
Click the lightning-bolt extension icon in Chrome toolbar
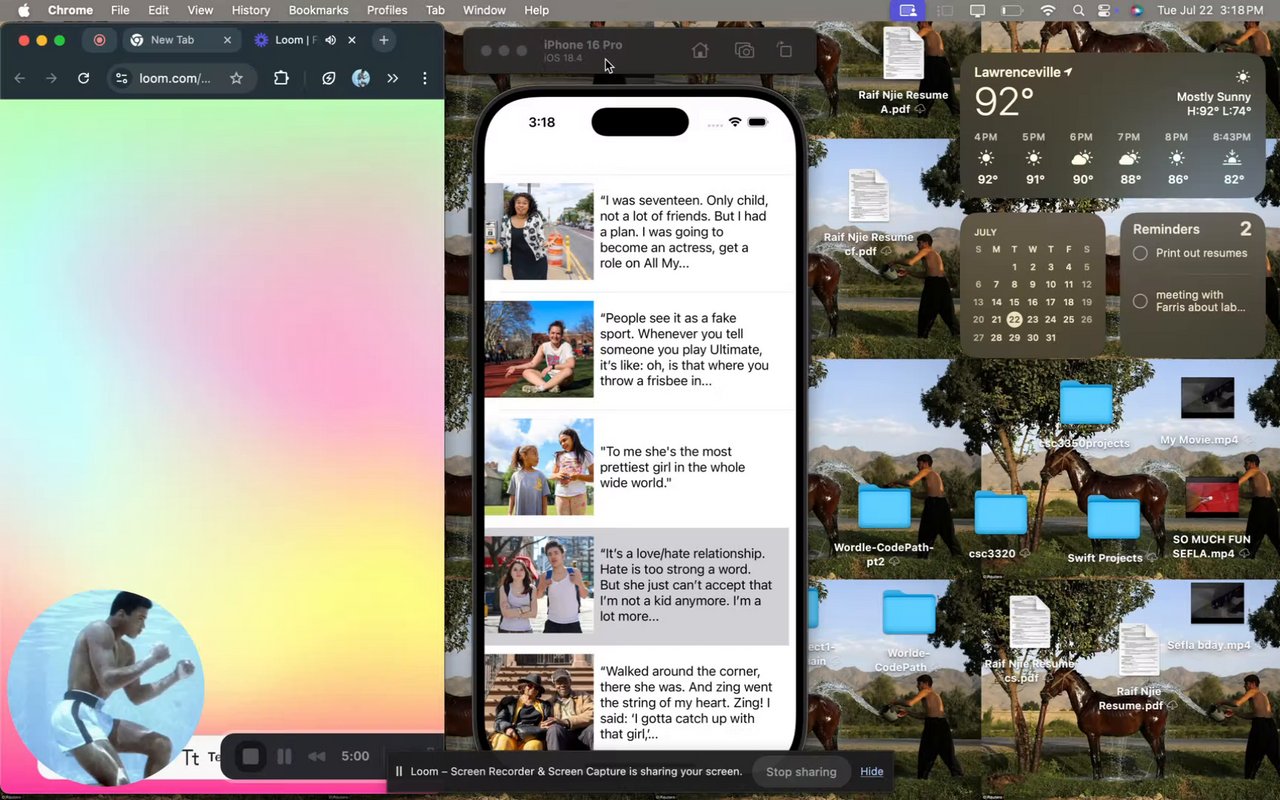(x=329, y=78)
